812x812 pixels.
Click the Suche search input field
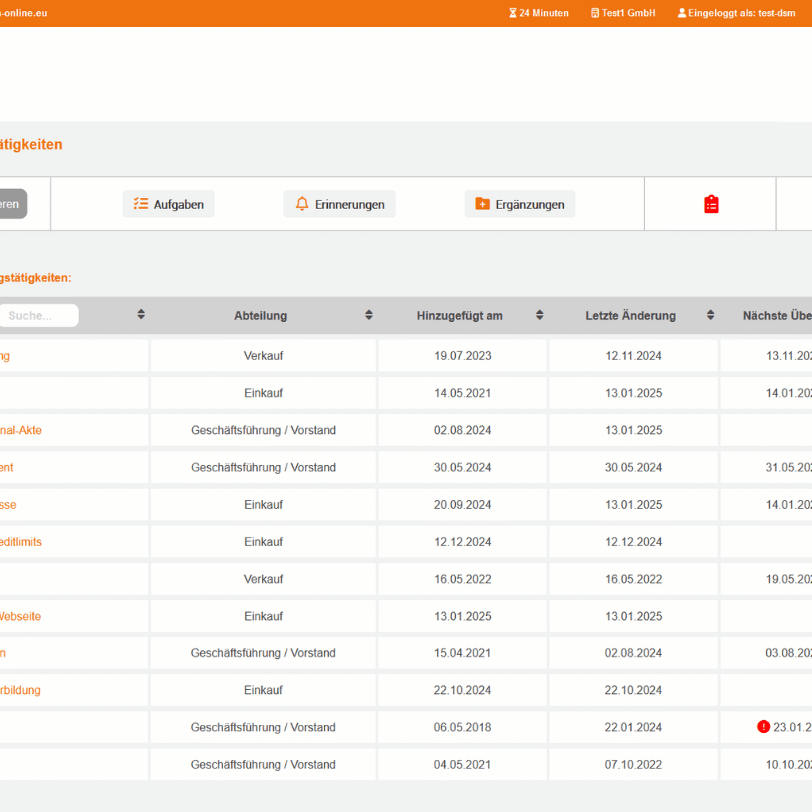click(x=38, y=316)
